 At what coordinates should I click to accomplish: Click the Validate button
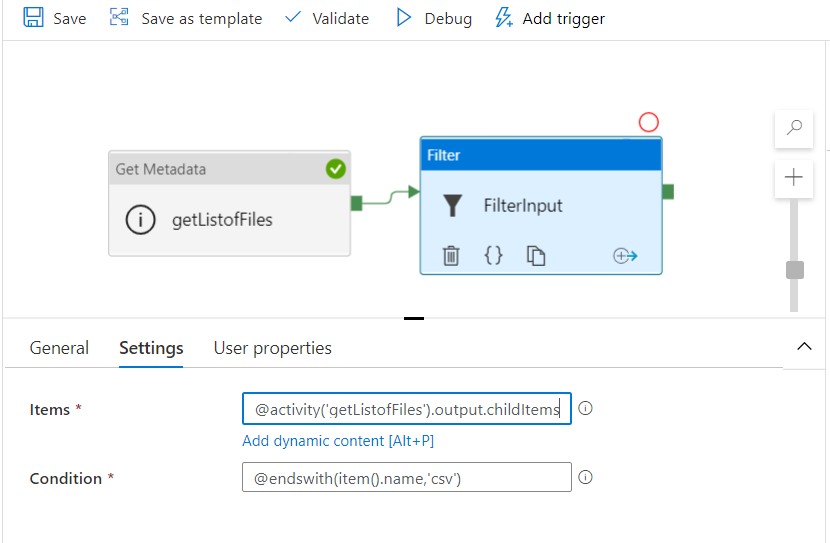click(x=327, y=18)
